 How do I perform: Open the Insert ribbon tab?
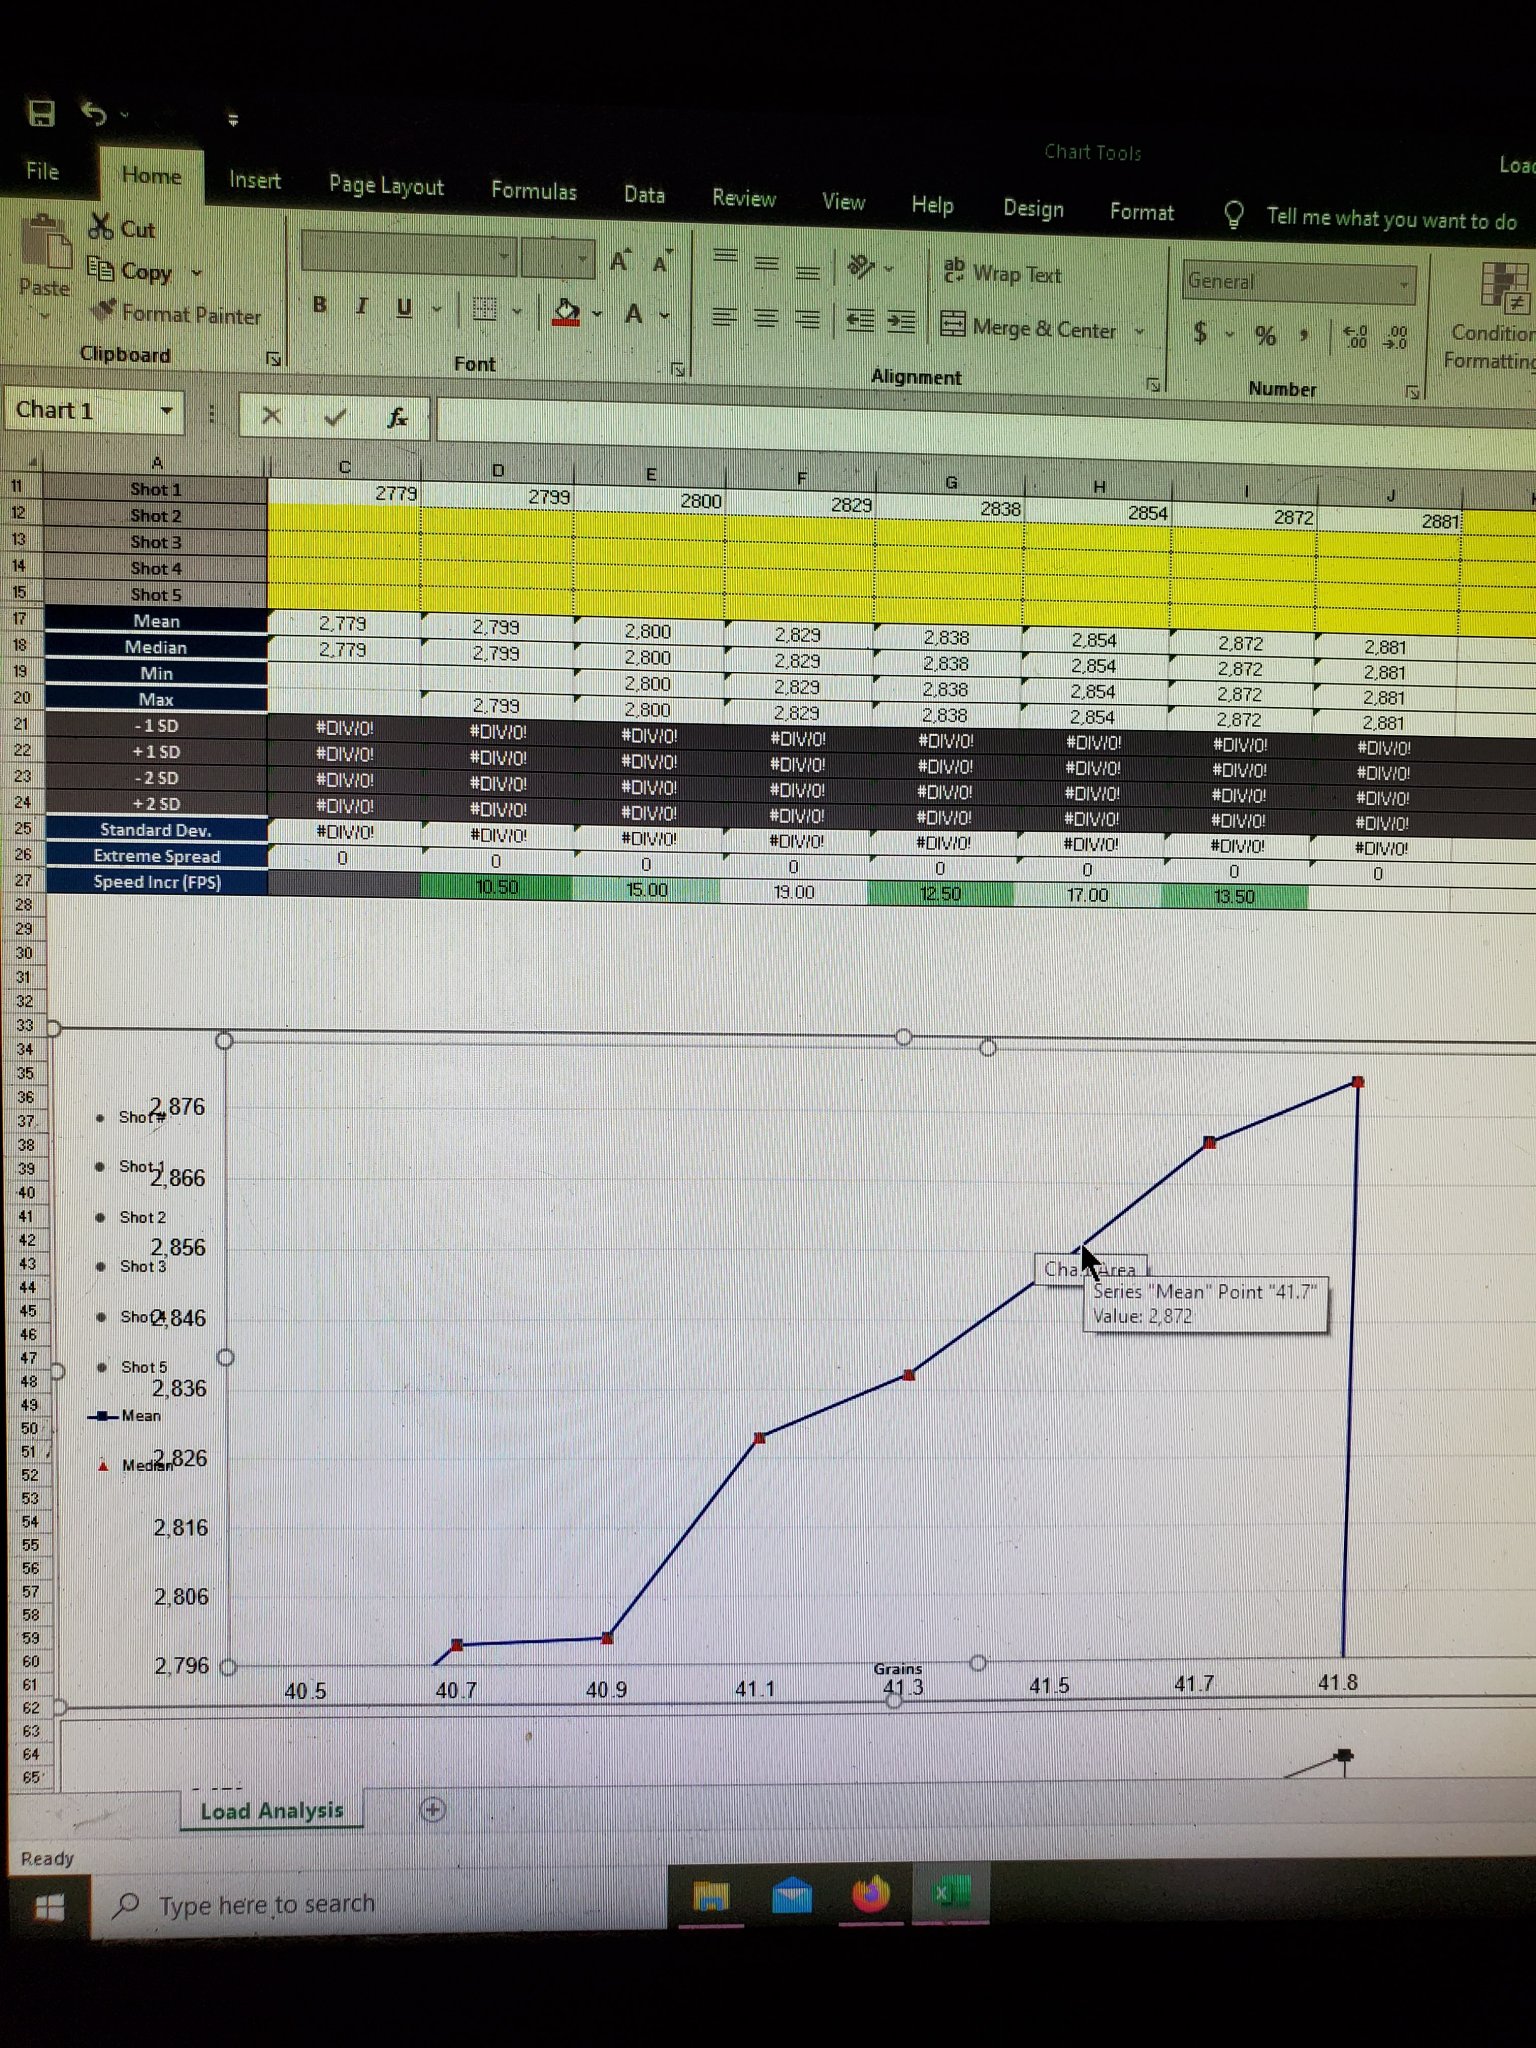tap(254, 180)
